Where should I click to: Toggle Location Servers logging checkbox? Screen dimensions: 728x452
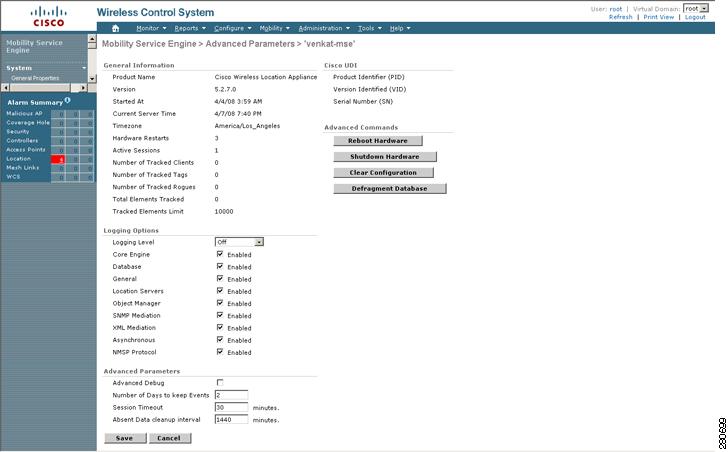(x=220, y=291)
